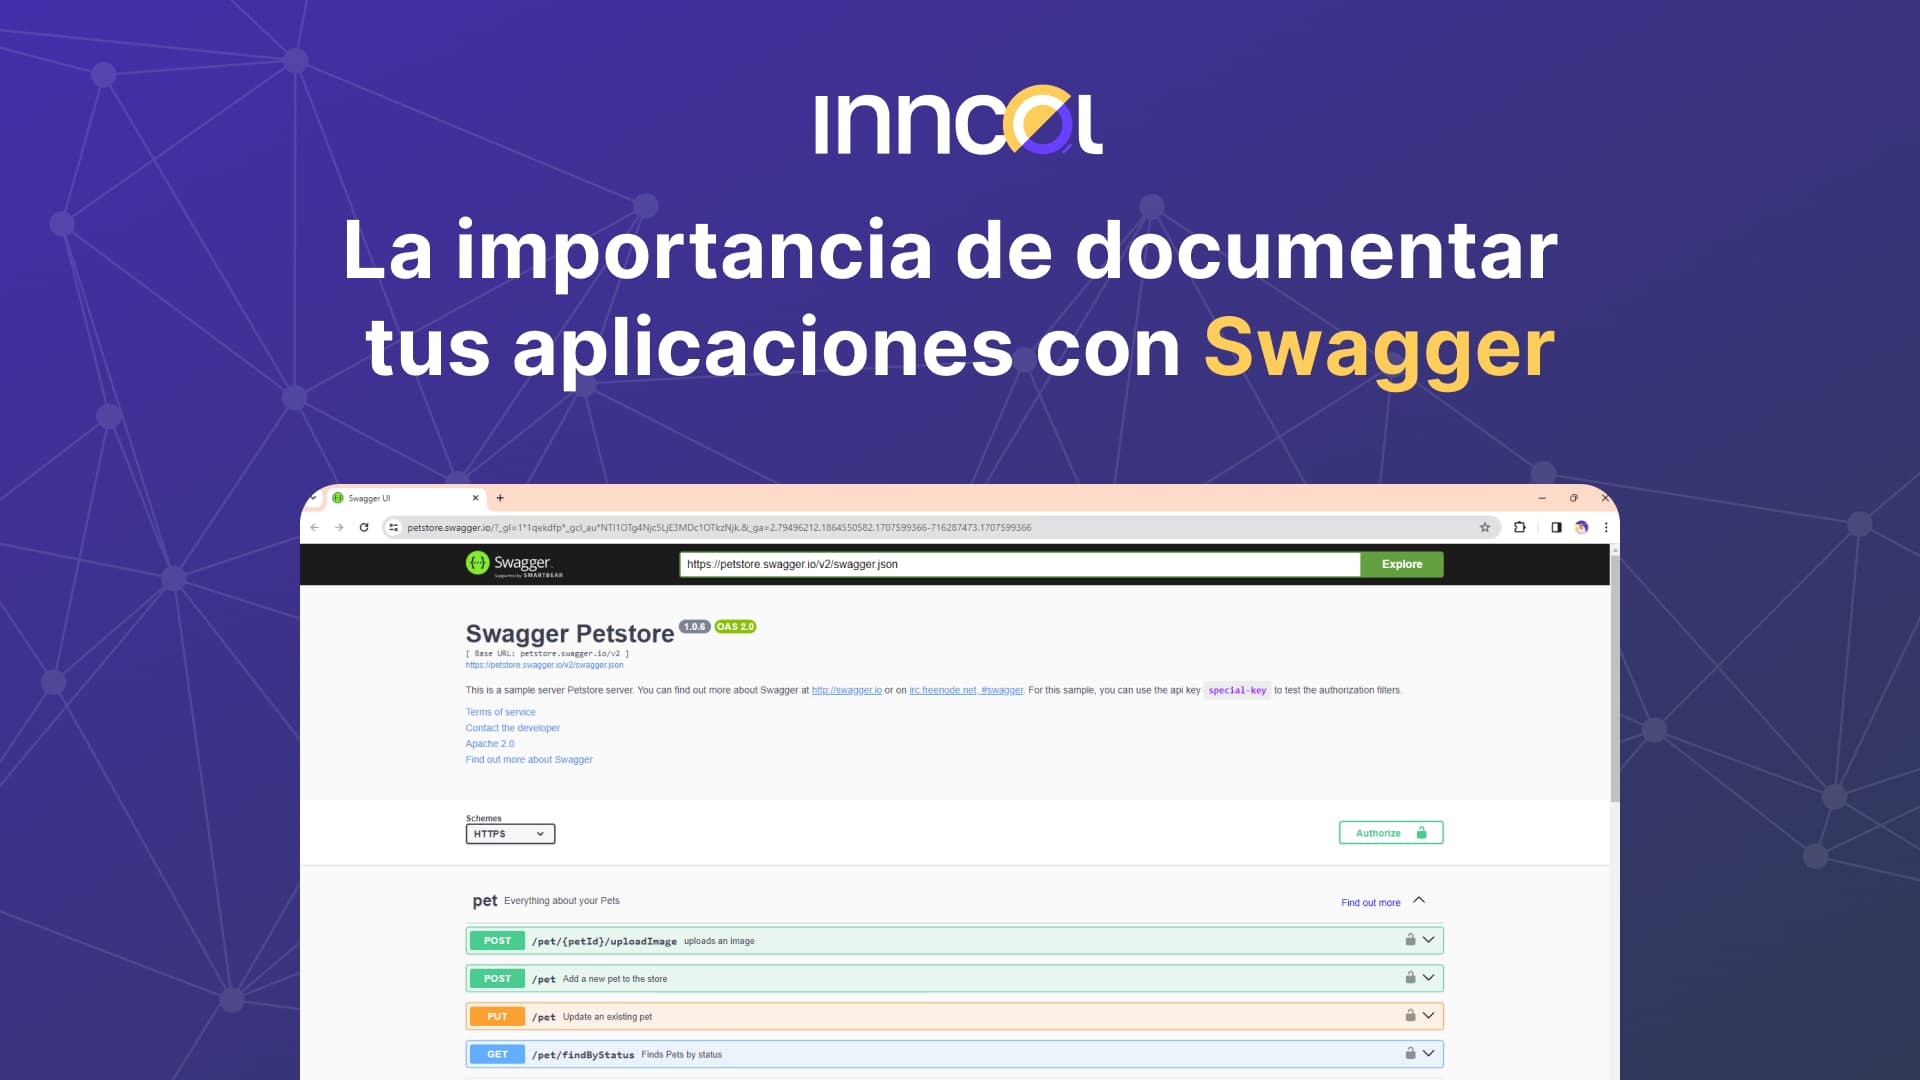1920x1080 pixels.
Task: Click the browser refresh icon
Action: 363,527
